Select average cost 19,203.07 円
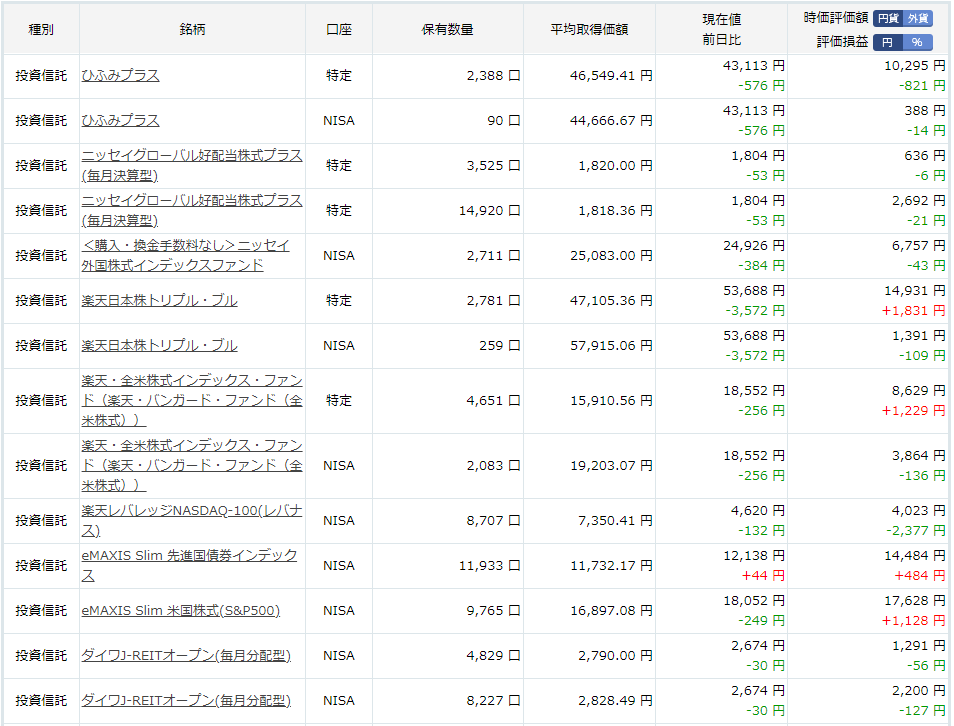Viewport: 954px width, 726px height. pyautogui.click(x=611, y=466)
